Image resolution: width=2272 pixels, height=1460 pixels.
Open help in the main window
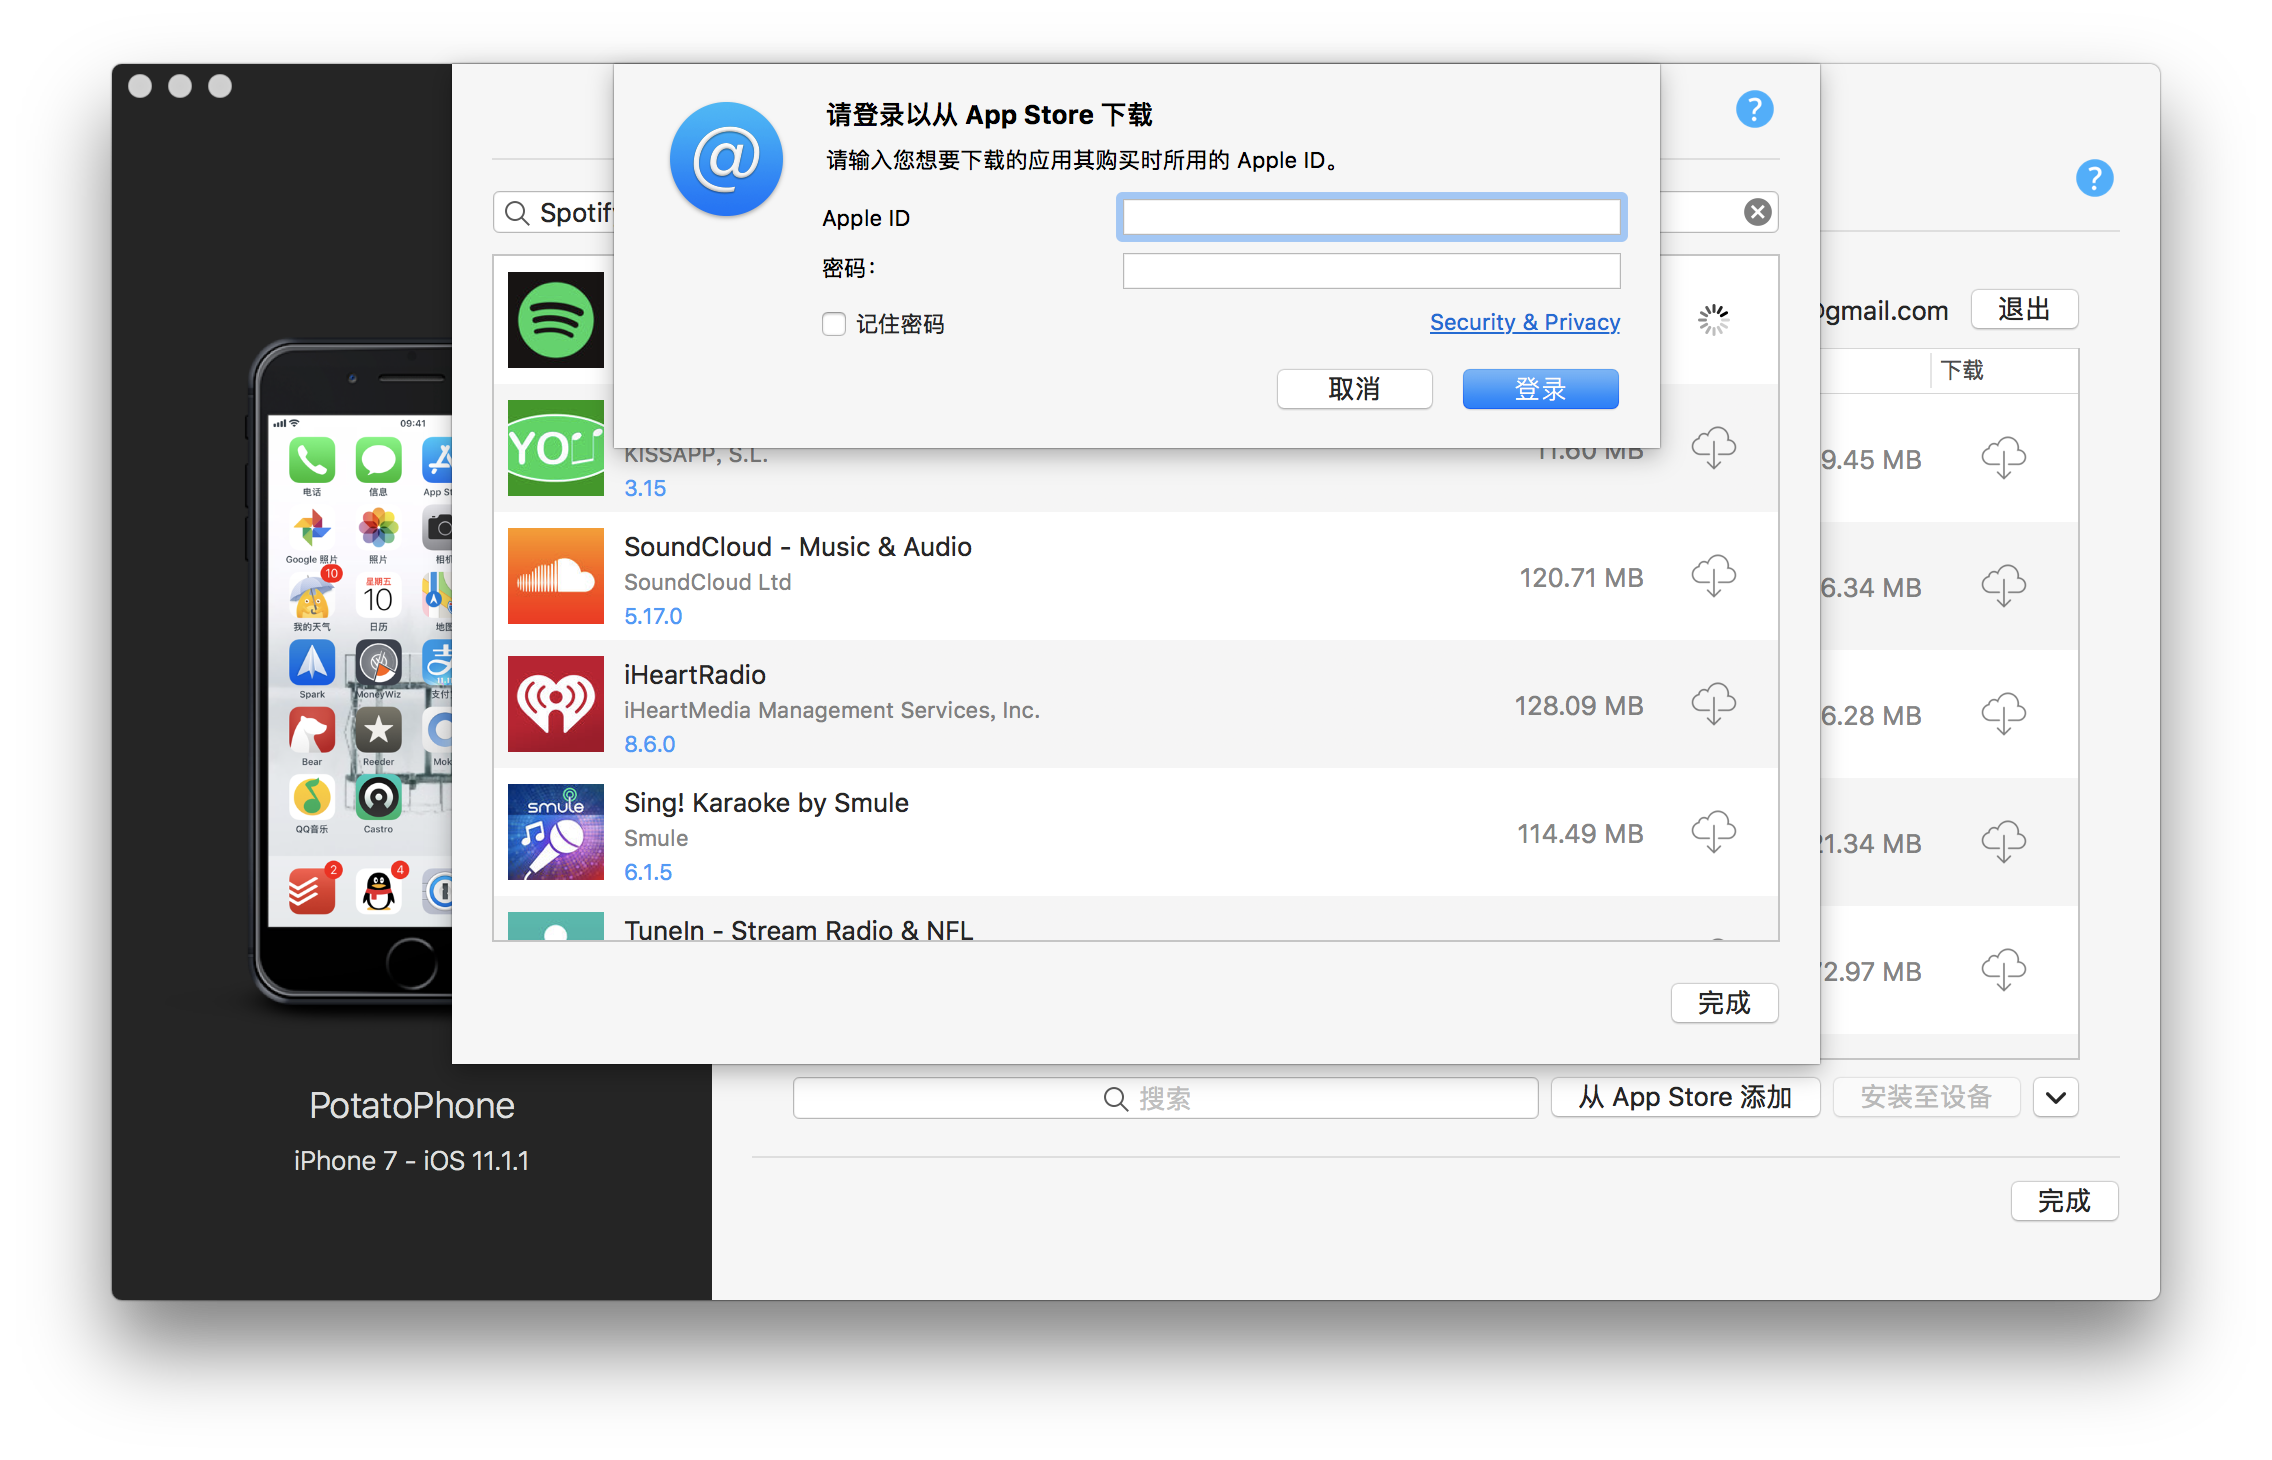[2094, 178]
